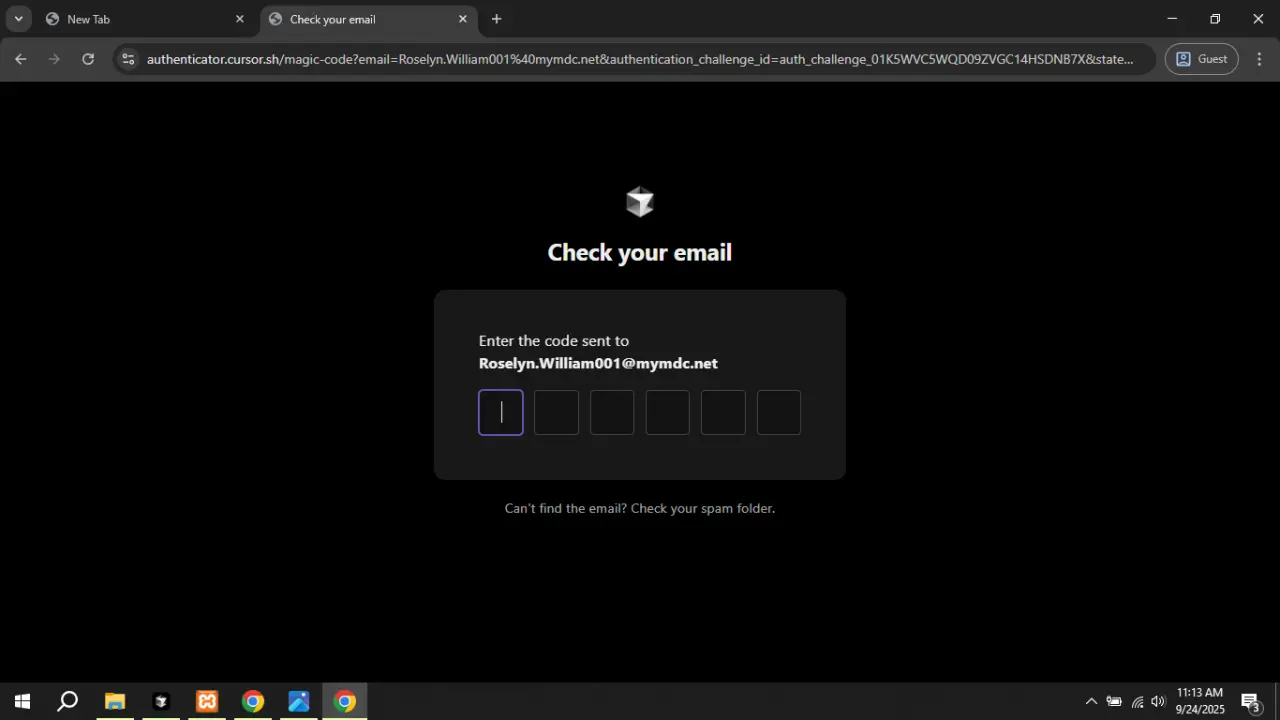
Task: Open the Windows Start menu
Action: click(22, 701)
